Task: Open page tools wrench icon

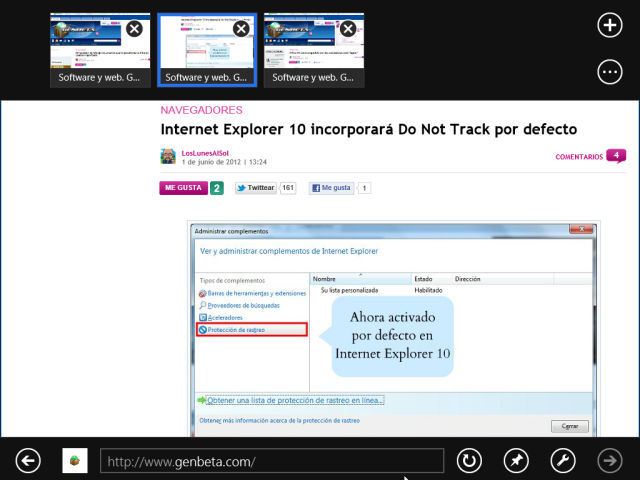Action: point(563,461)
